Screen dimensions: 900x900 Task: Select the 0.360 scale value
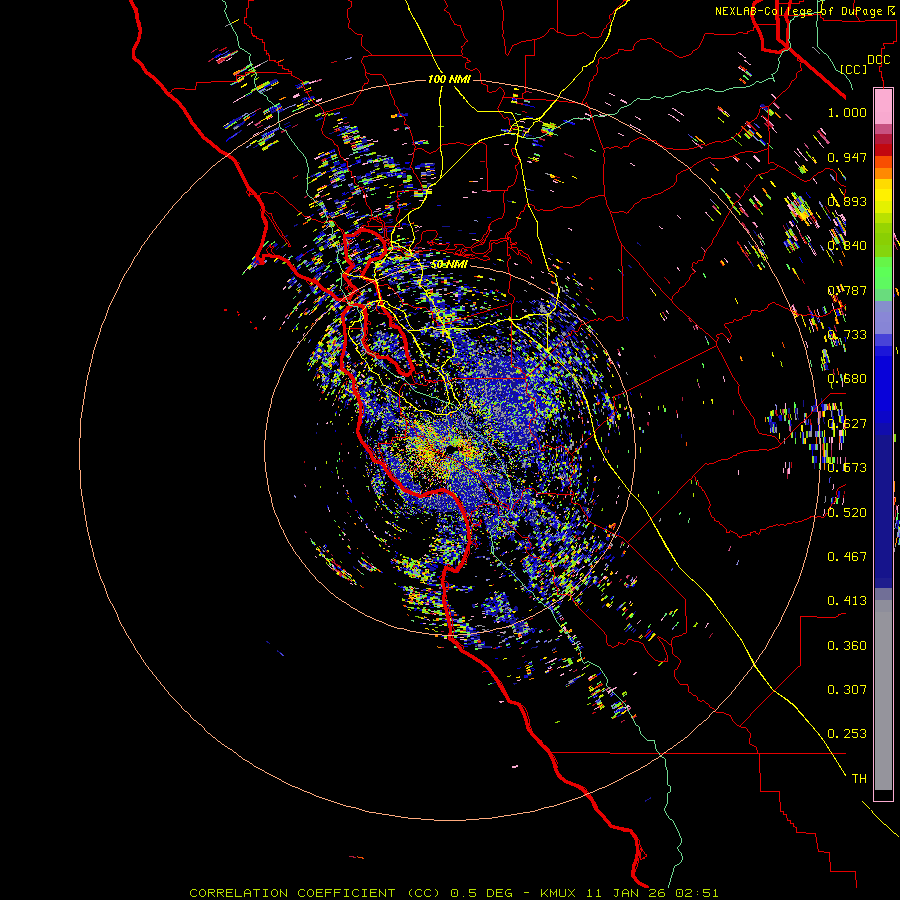[847, 646]
